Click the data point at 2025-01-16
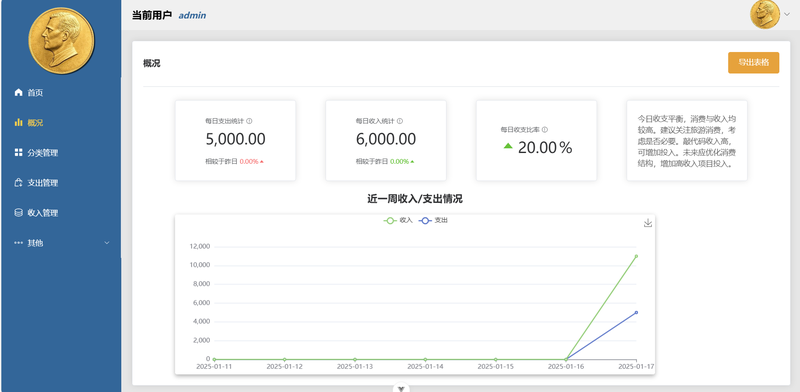 pos(566,359)
